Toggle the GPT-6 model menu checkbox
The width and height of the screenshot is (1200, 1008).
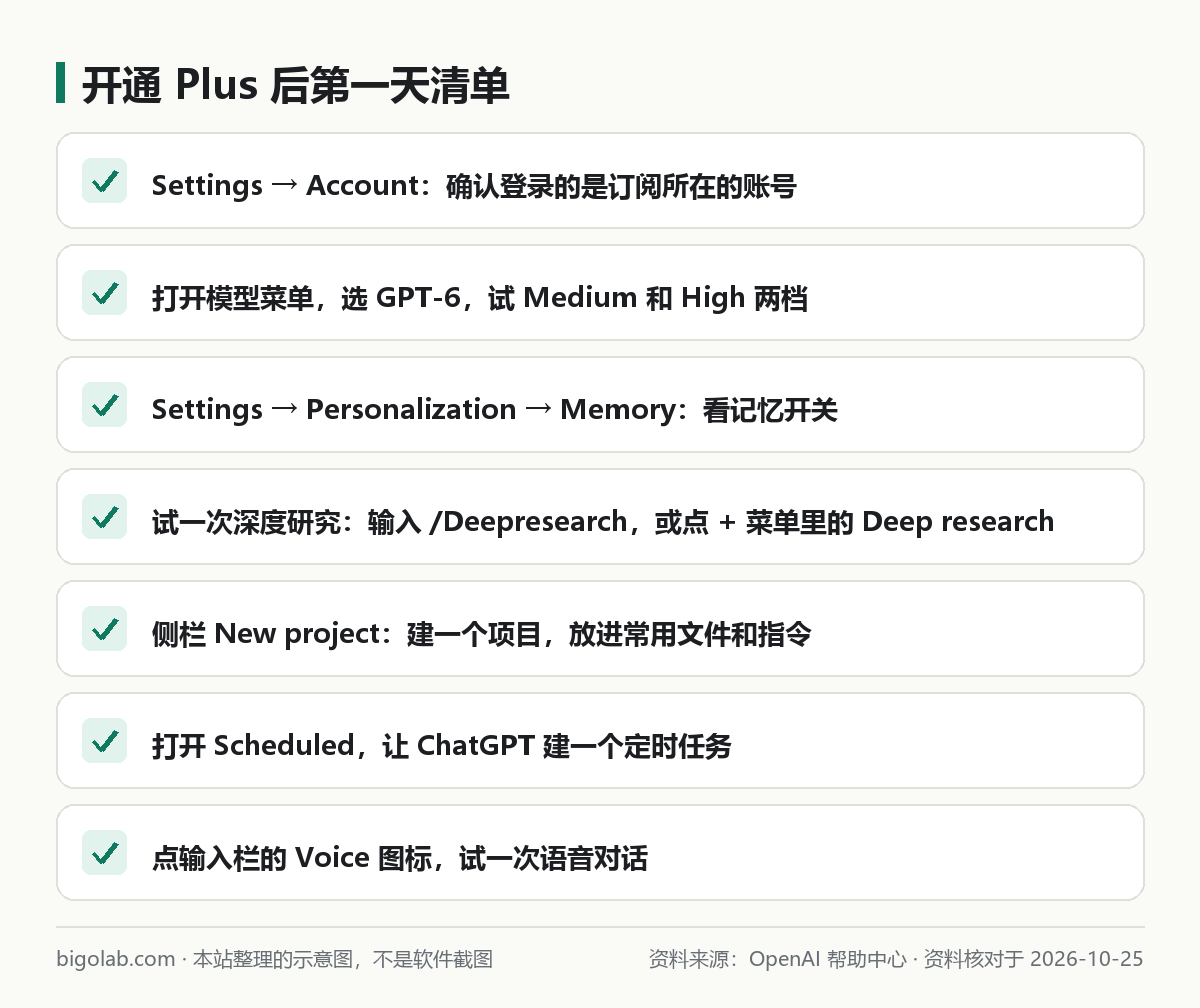(104, 293)
